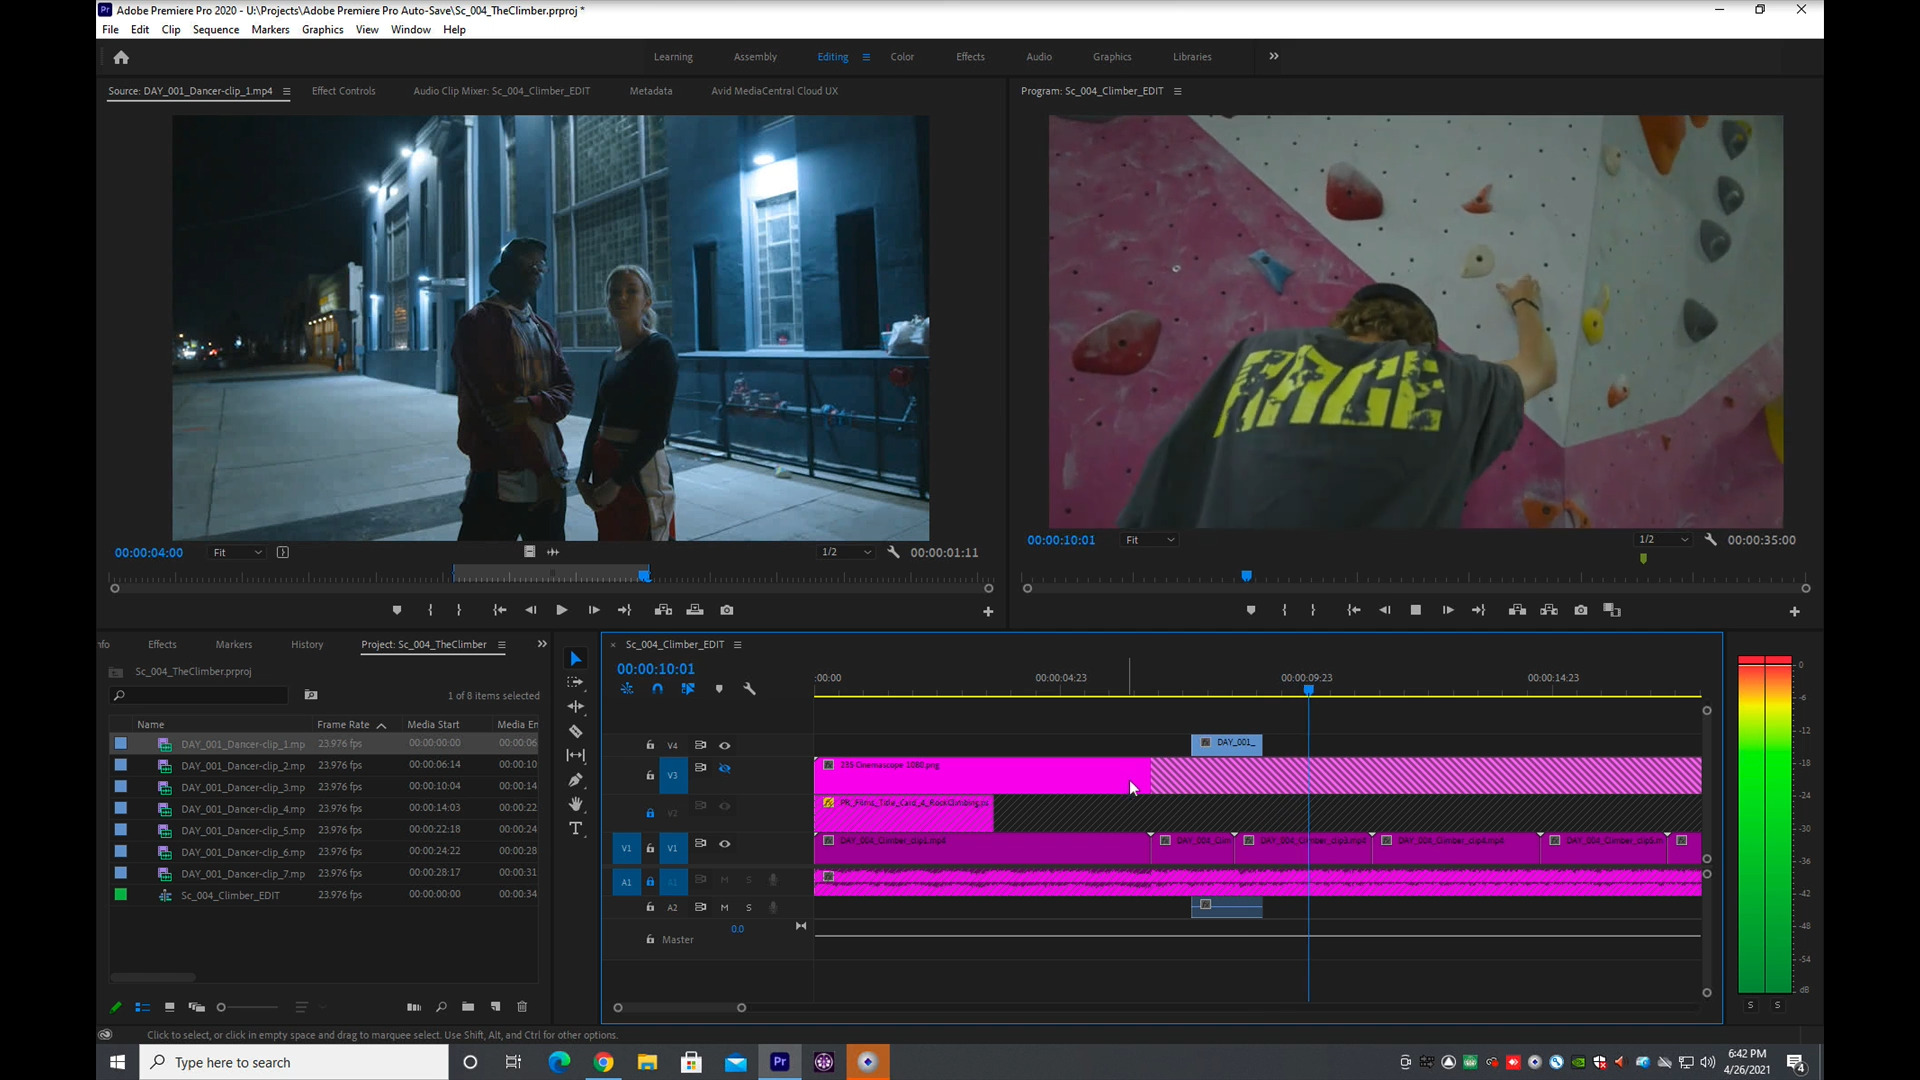Image resolution: width=1920 pixels, height=1080 pixels.
Task: Hide V1 track output eye
Action: [x=725, y=844]
